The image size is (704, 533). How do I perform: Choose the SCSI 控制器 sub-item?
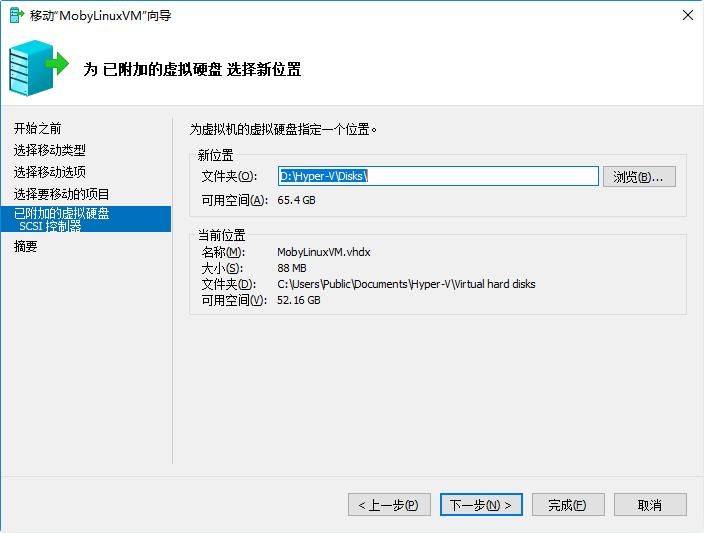[x=50, y=226]
